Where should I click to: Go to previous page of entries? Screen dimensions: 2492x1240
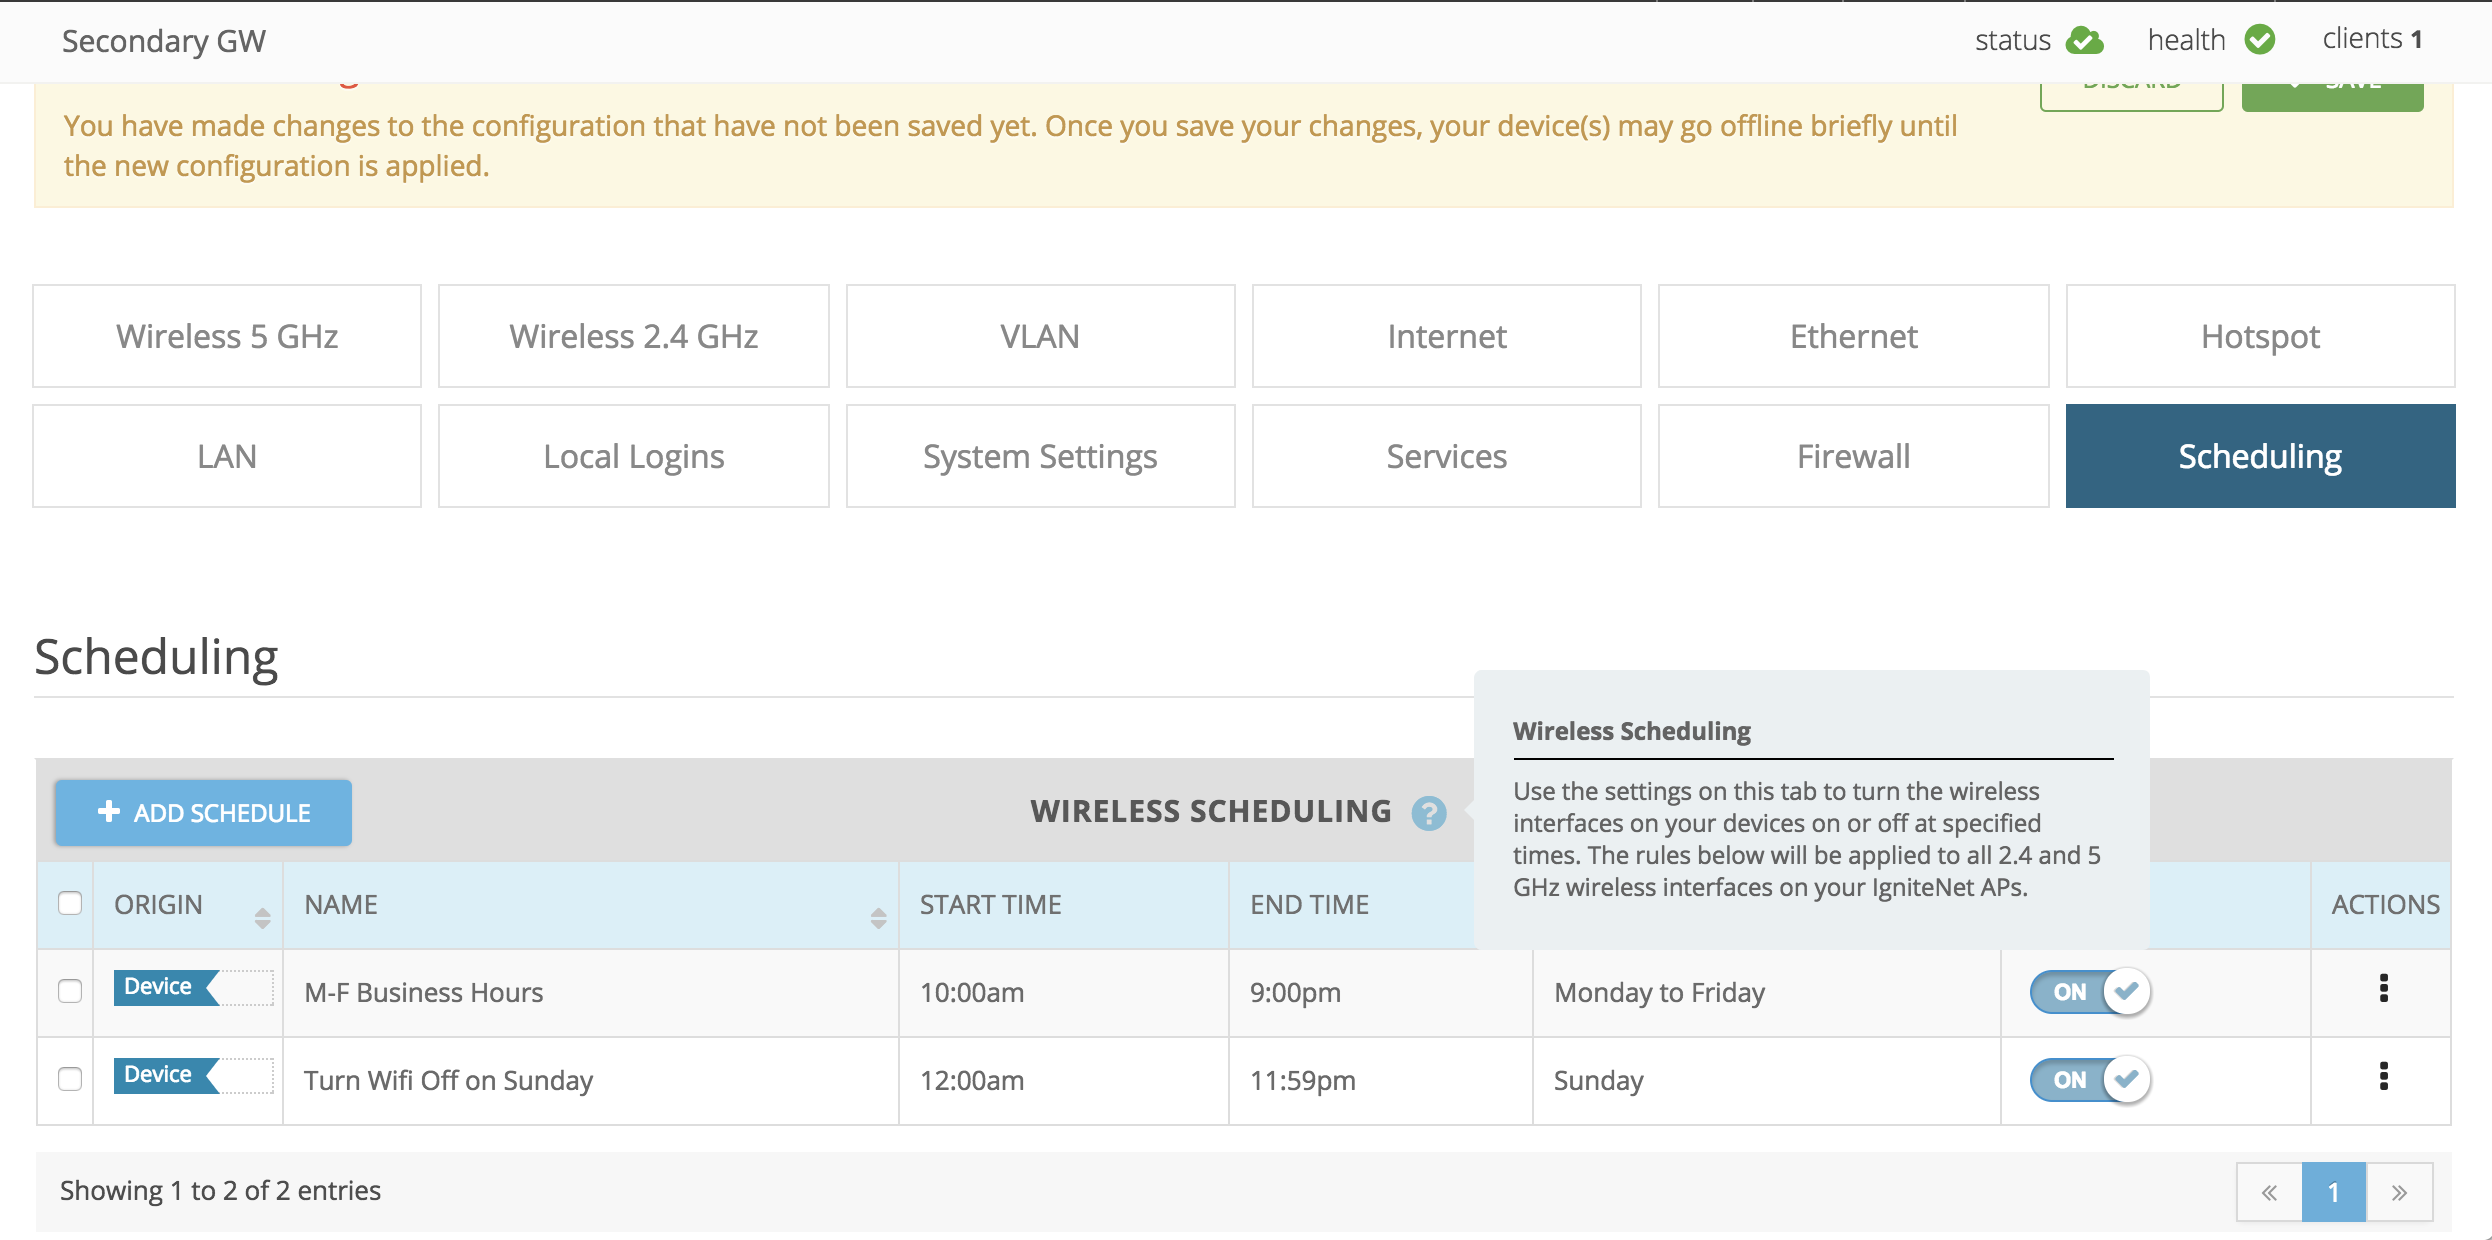coord(2269,1192)
